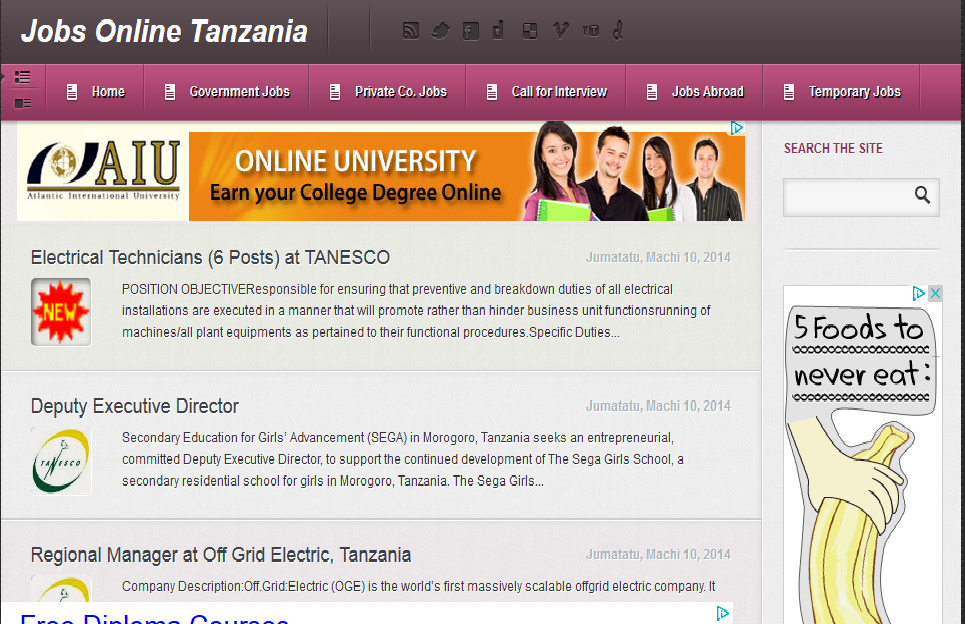Viewport: 965px width, 624px height.
Task: Open the RSS feed icon
Action: click(x=410, y=30)
